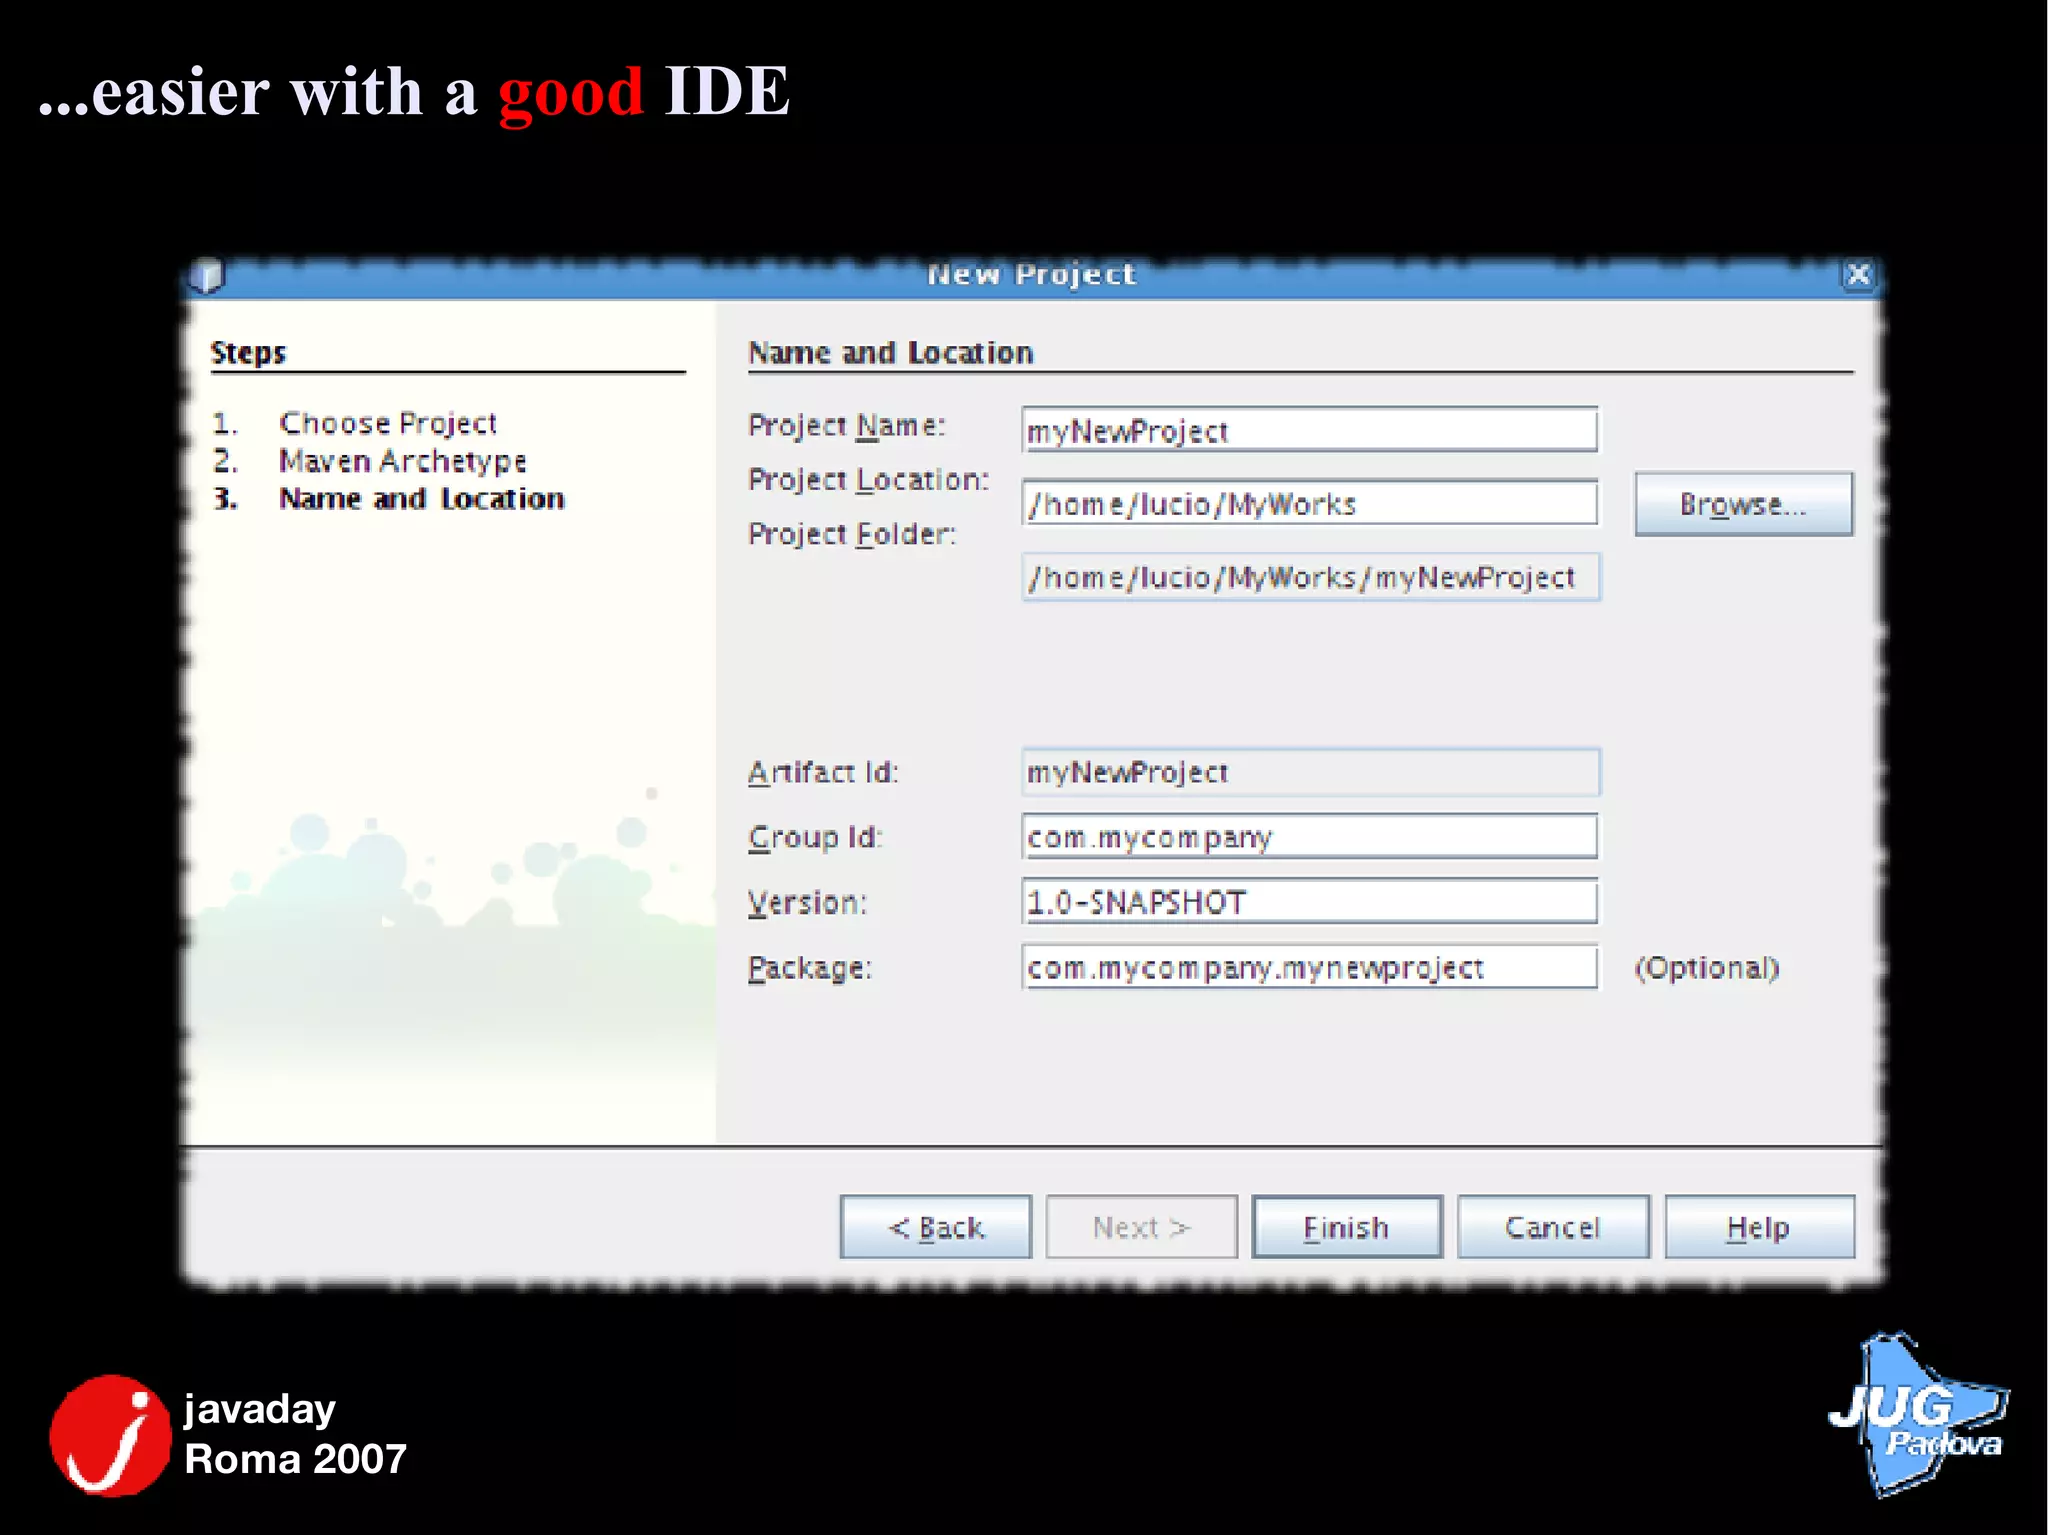Click the 'Project Folder:' label

852,534
